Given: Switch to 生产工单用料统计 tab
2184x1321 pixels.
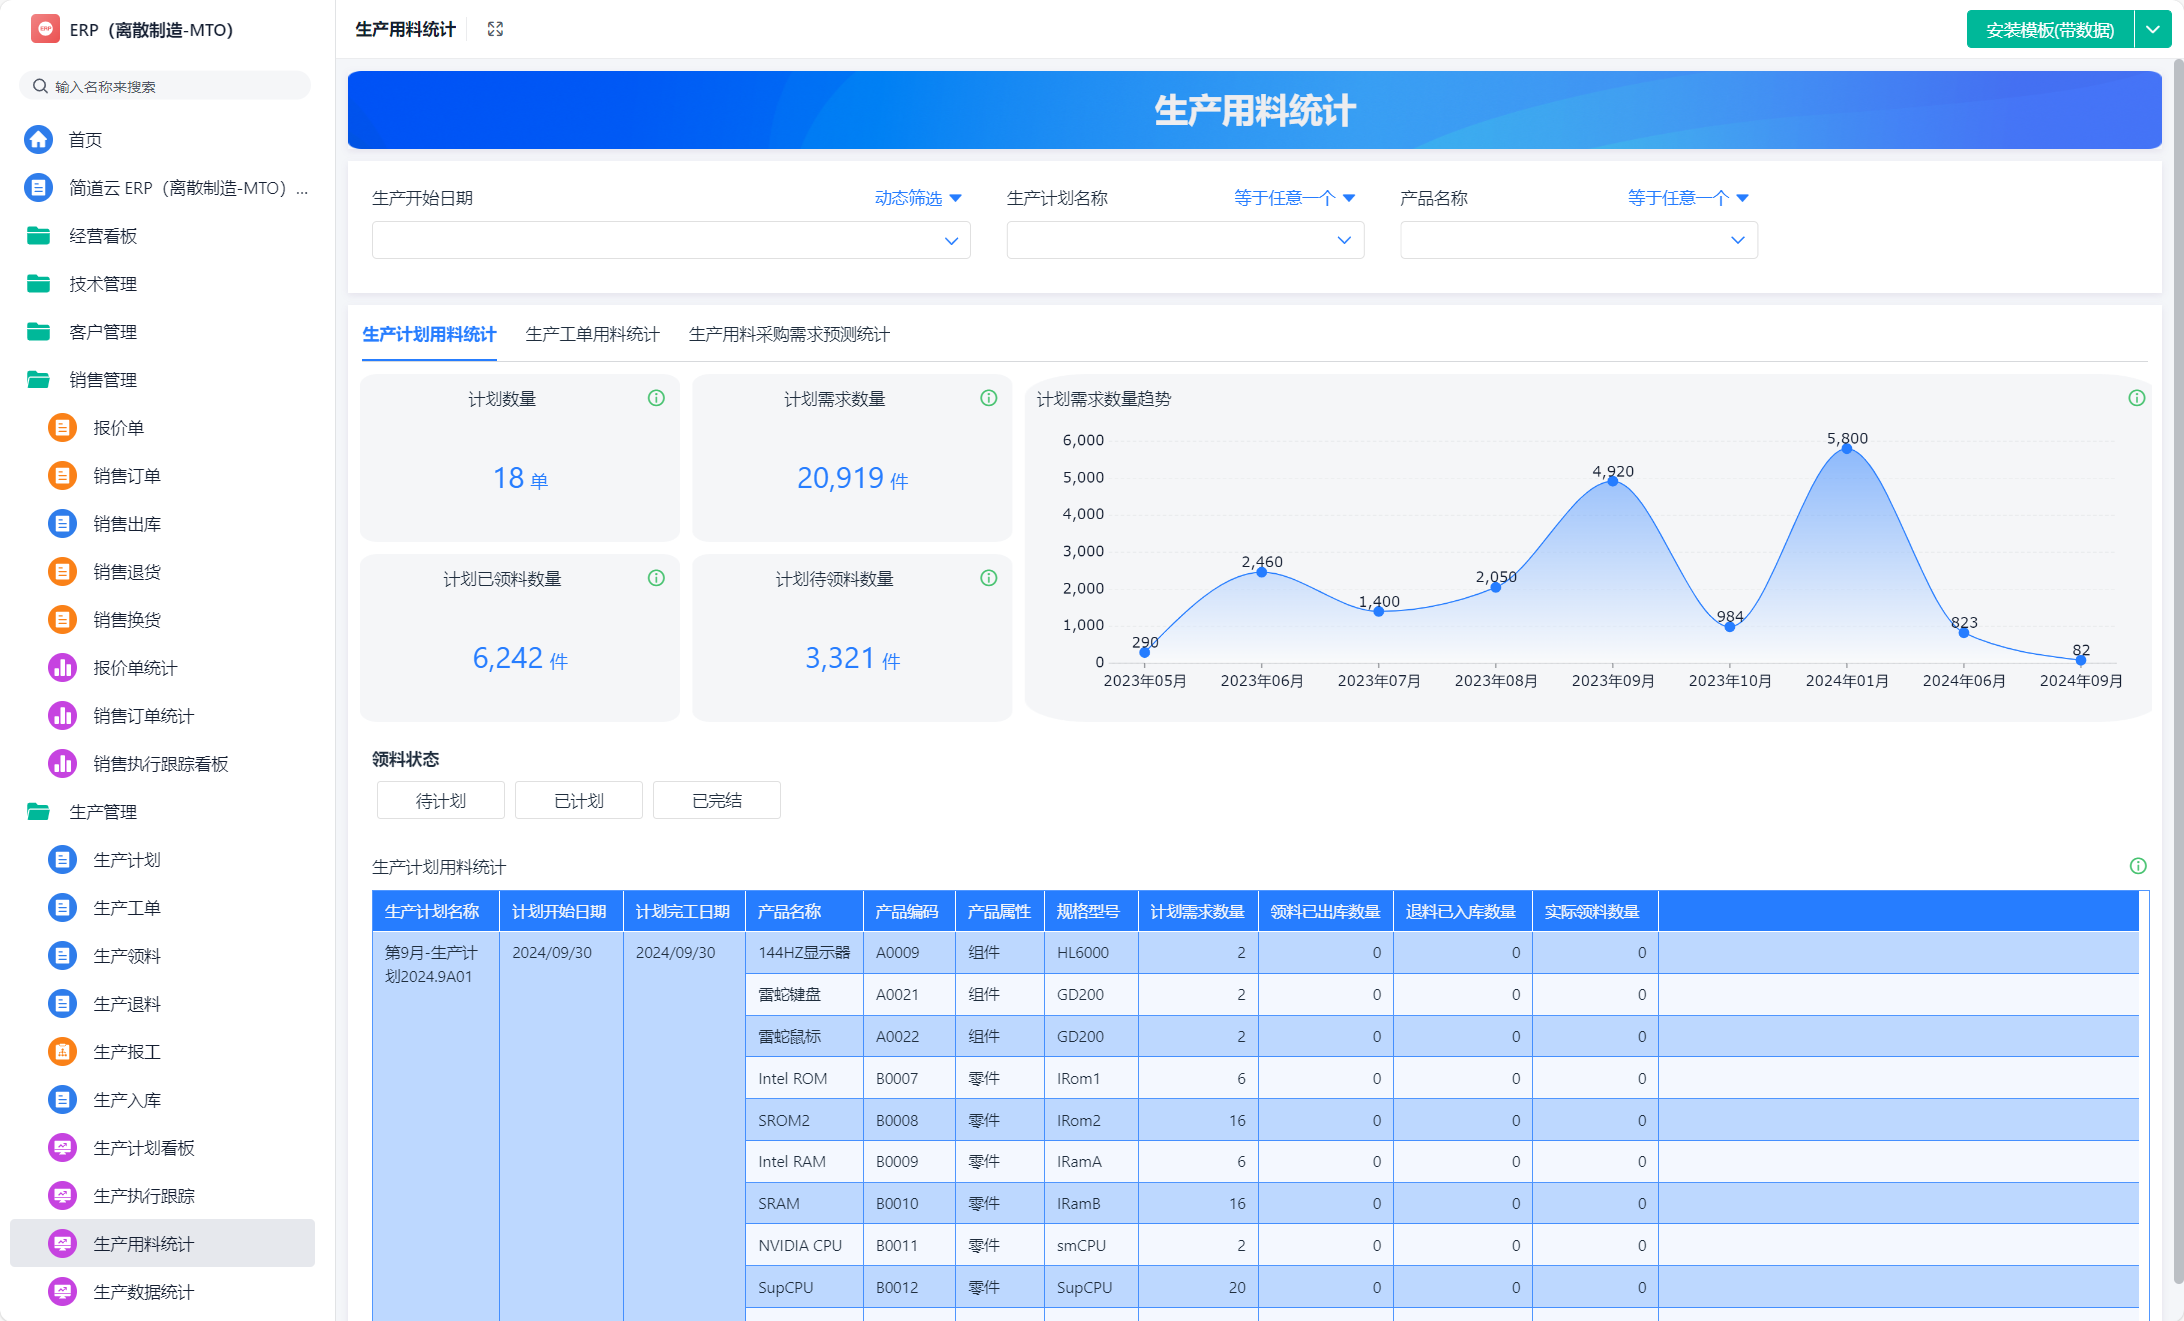Looking at the screenshot, I should pos(592,334).
